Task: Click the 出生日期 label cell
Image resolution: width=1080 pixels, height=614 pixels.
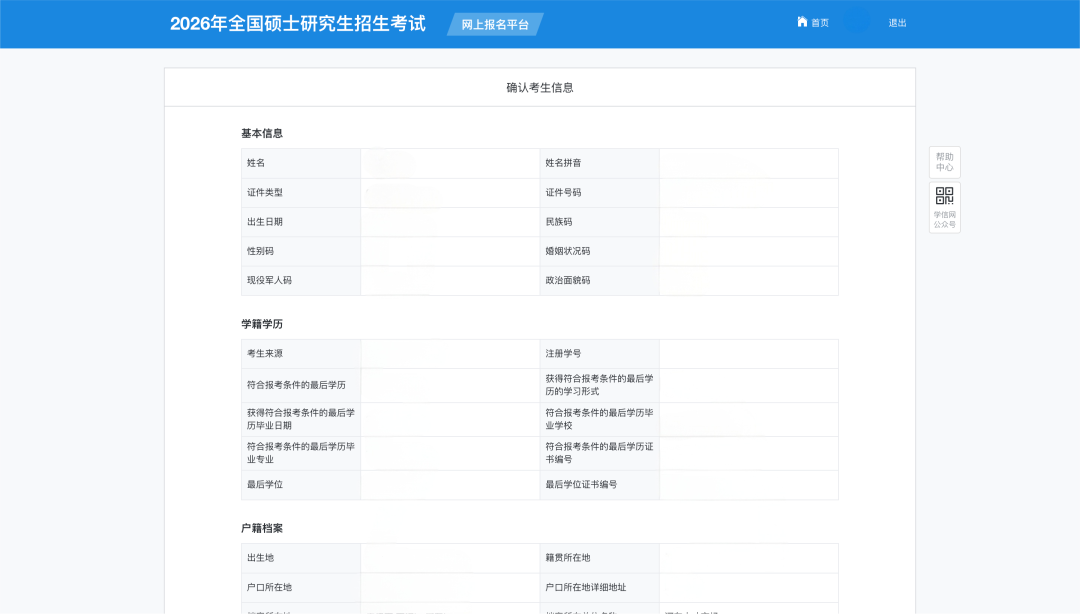Action: pyautogui.click(x=265, y=222)
